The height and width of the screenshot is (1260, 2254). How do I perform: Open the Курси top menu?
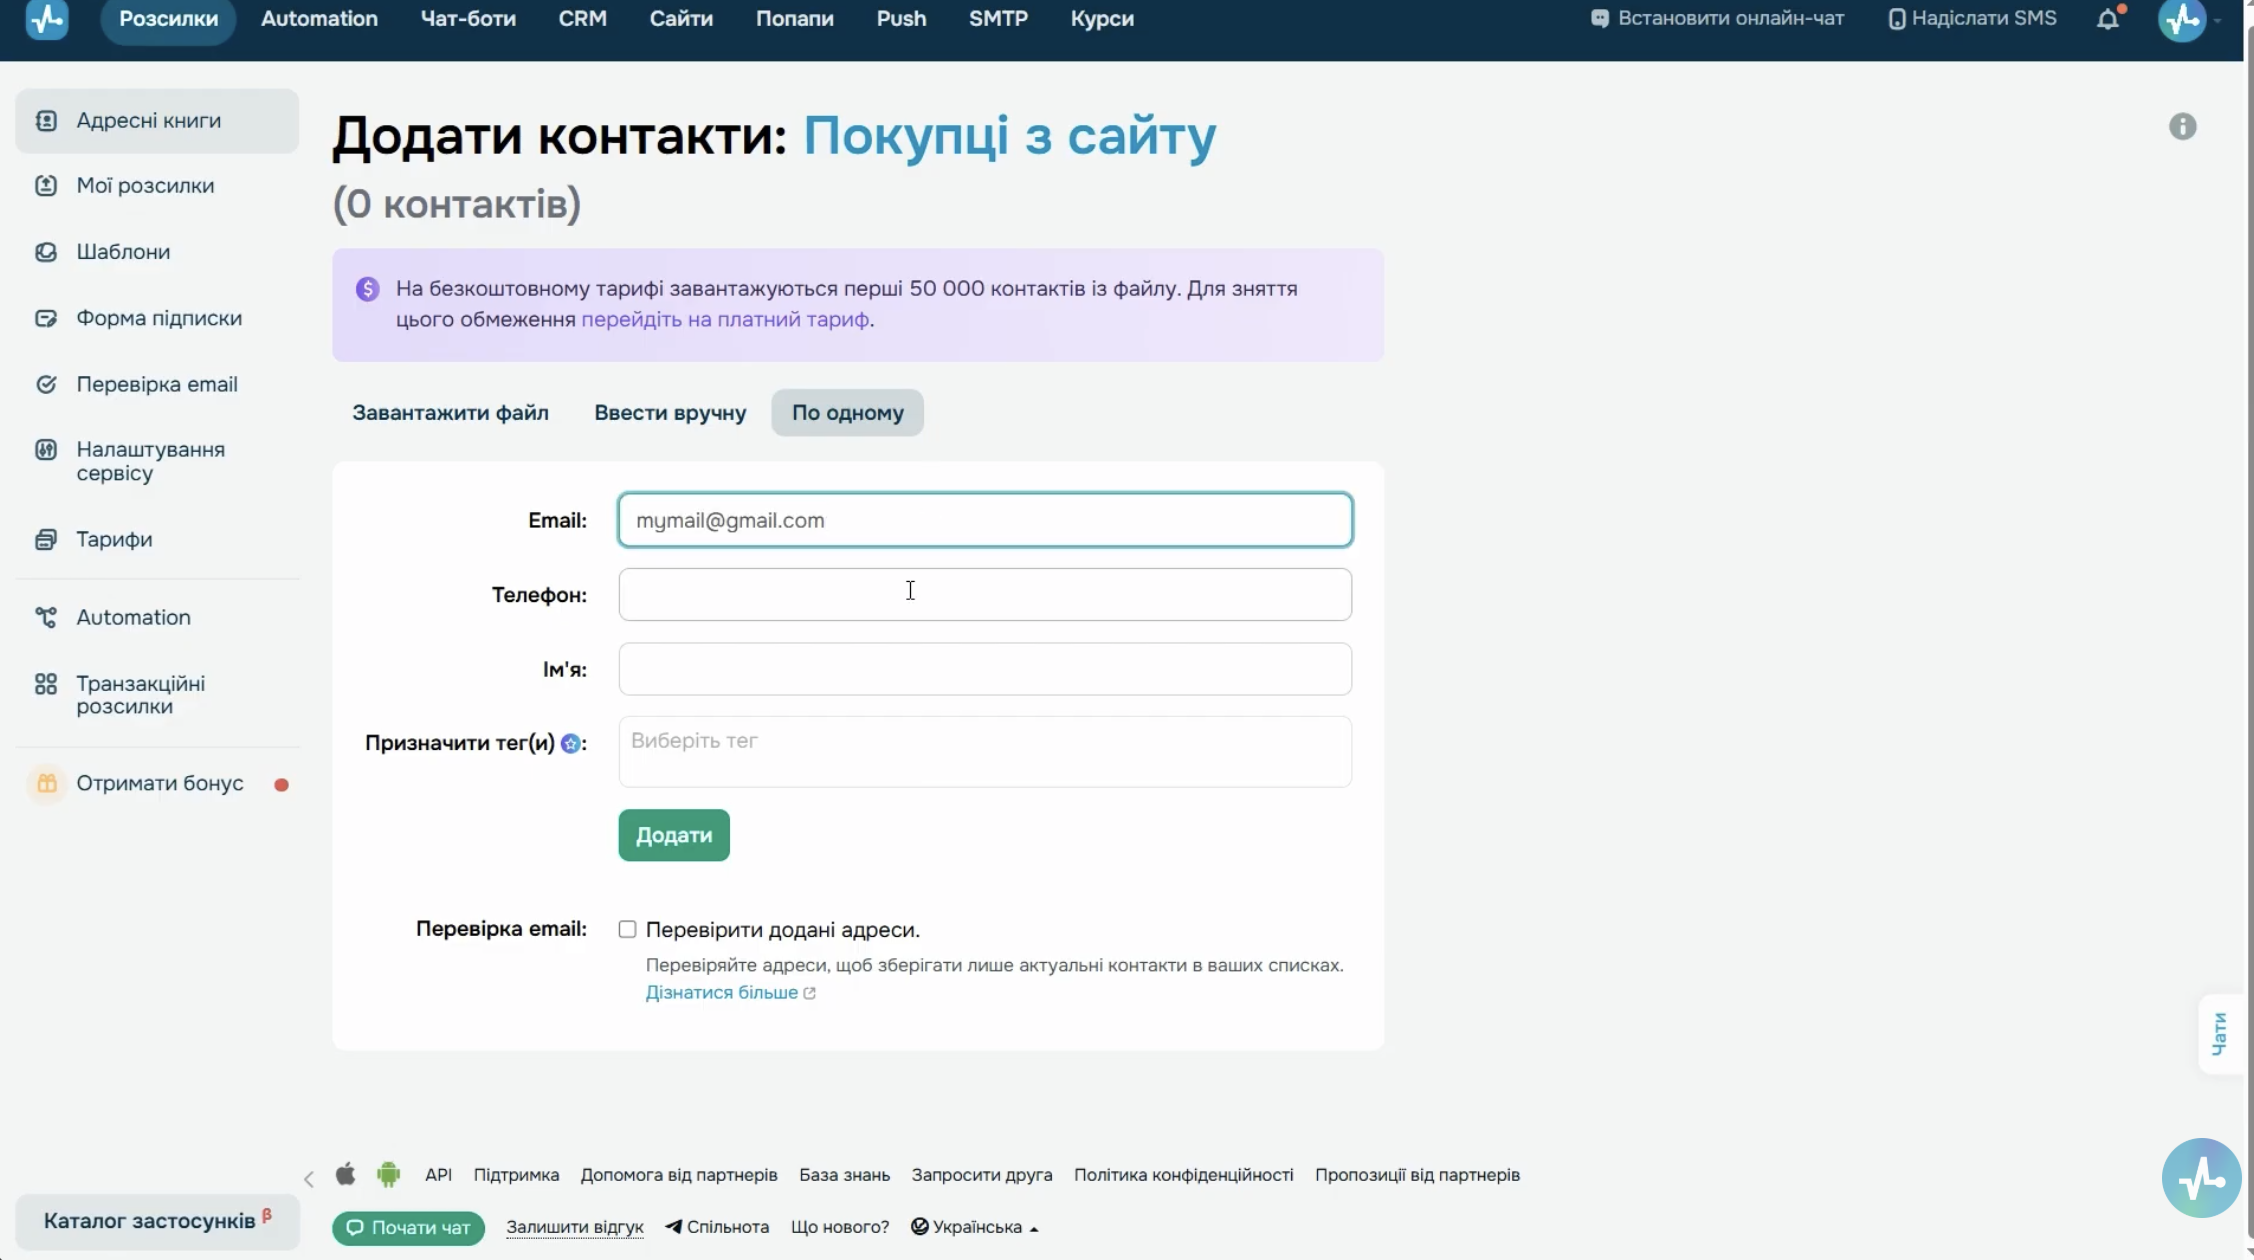1102,19
